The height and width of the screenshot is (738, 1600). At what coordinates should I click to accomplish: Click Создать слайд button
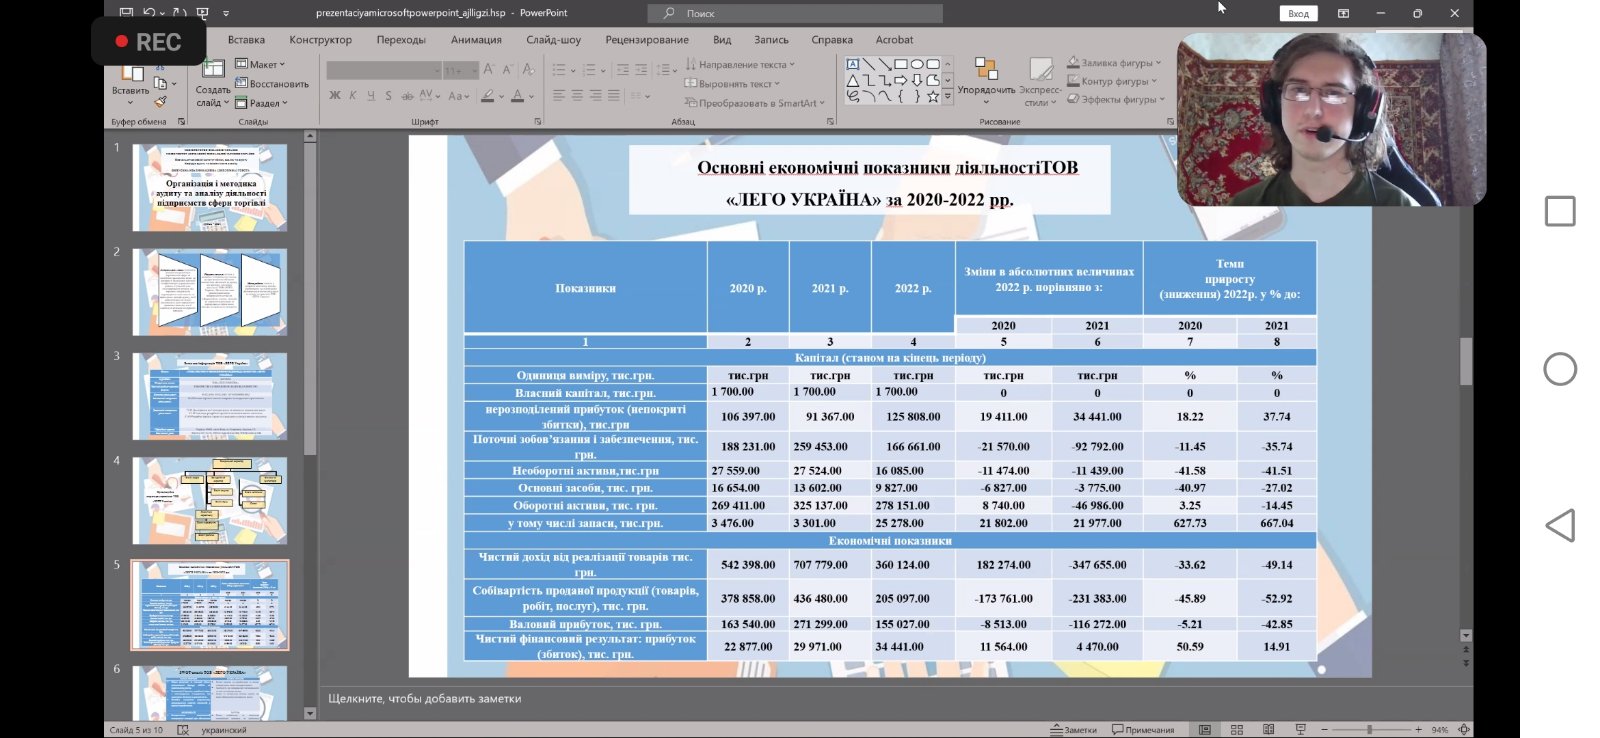click(x=213, y=83)
